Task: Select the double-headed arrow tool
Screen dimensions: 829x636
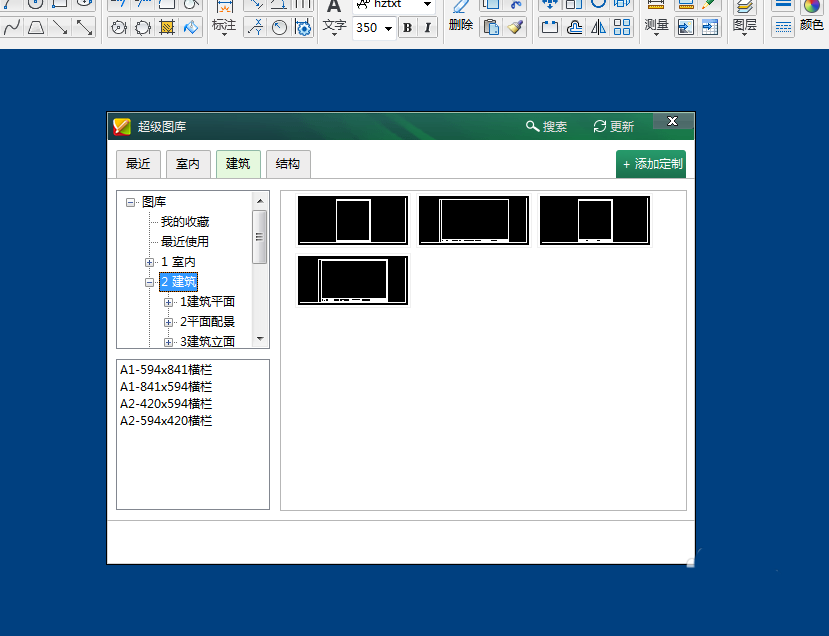Action: coord(84,27)
